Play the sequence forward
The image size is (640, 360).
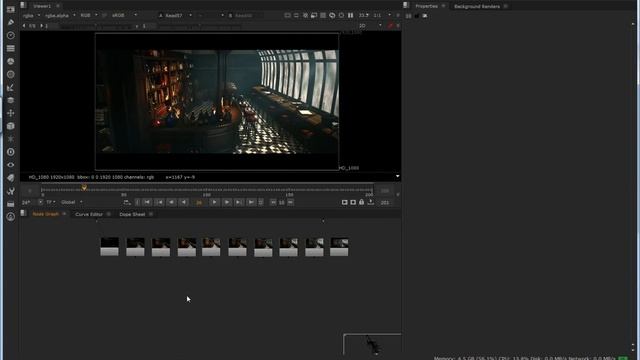(214, 202)
